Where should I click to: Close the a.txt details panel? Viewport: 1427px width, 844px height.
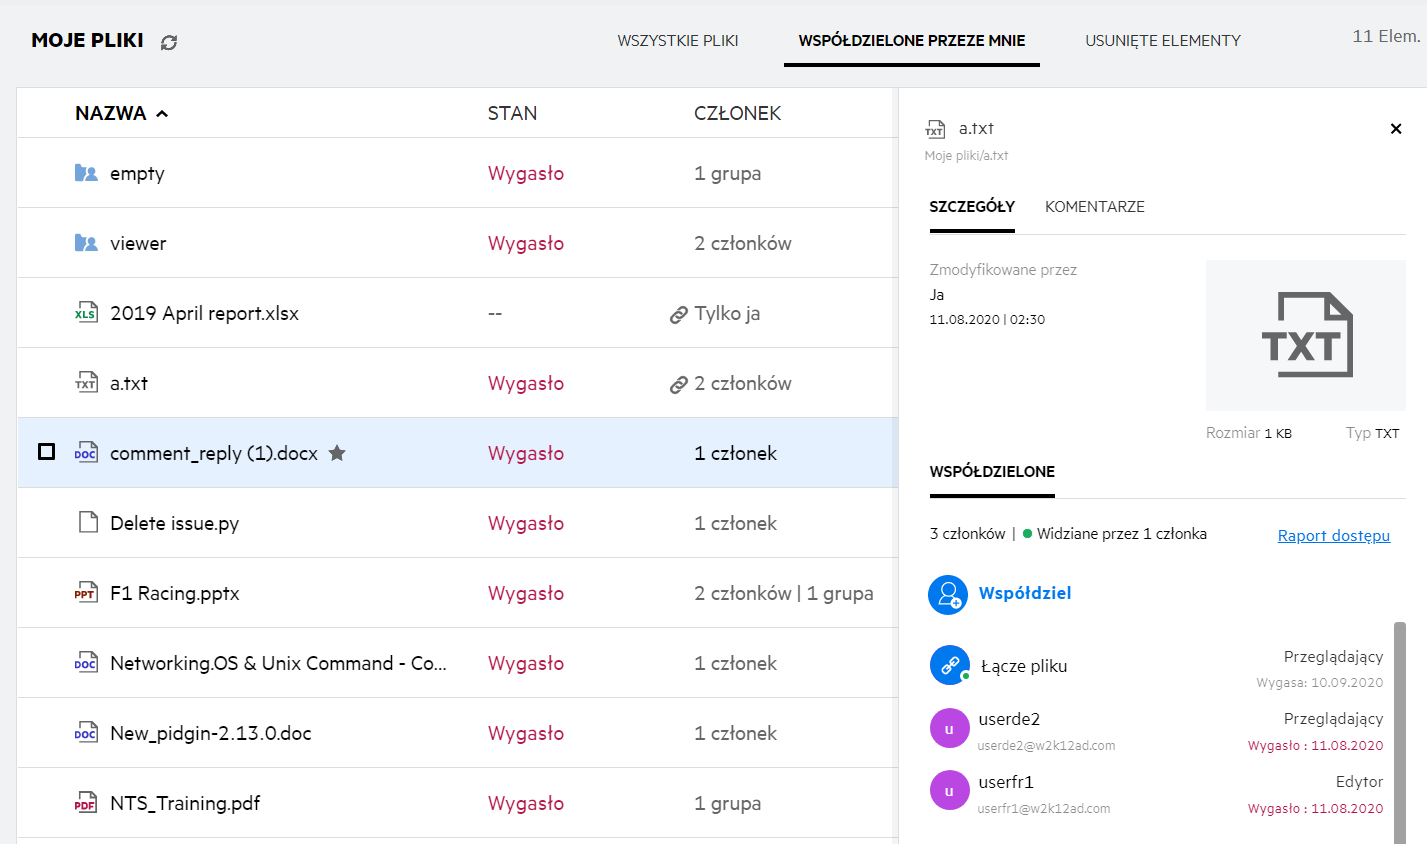[x=1395, y=129]
